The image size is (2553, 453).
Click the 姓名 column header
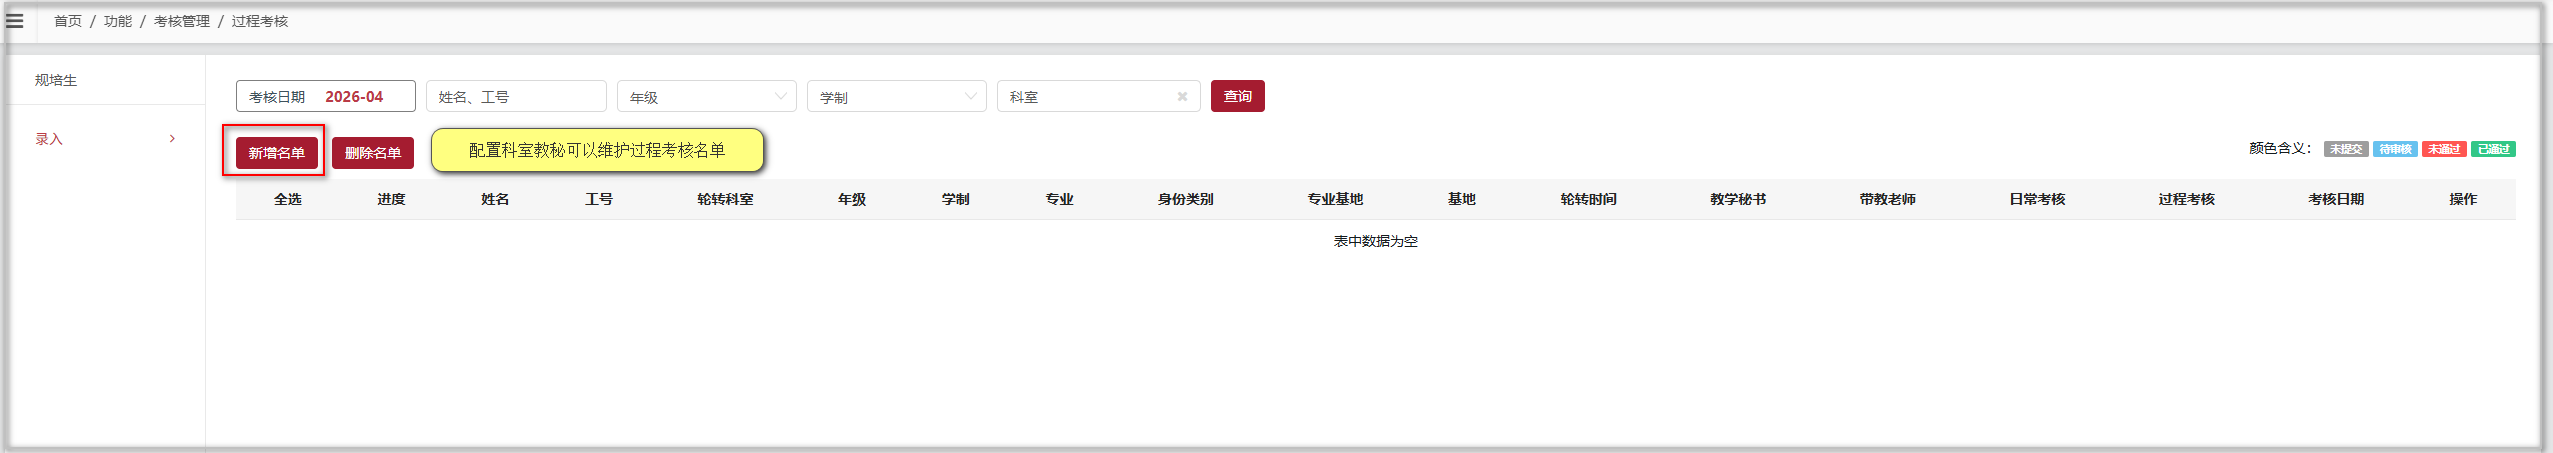495,199
